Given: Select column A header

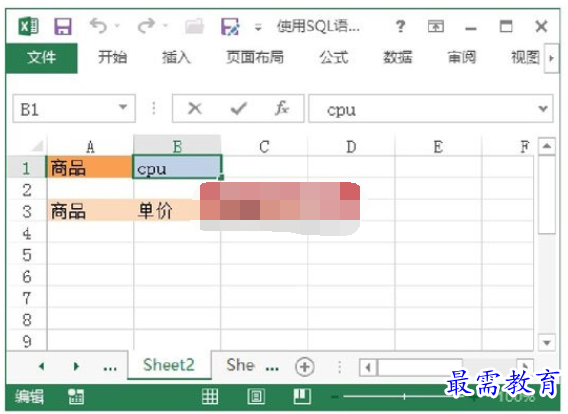Looking at the screenshot, I should pos(90,147).
